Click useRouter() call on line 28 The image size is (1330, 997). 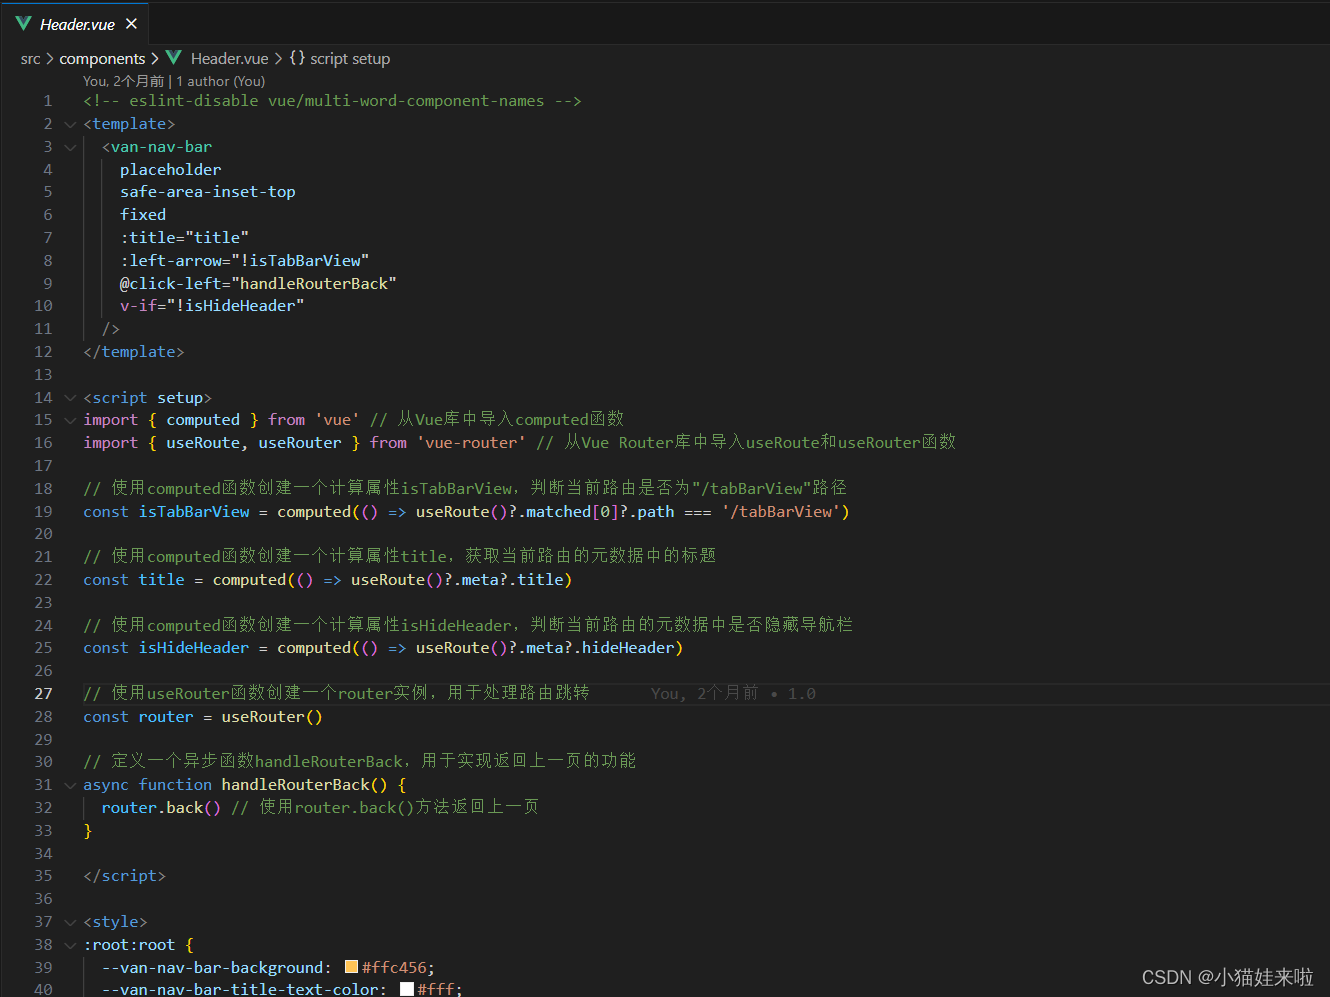pos(272,717)
